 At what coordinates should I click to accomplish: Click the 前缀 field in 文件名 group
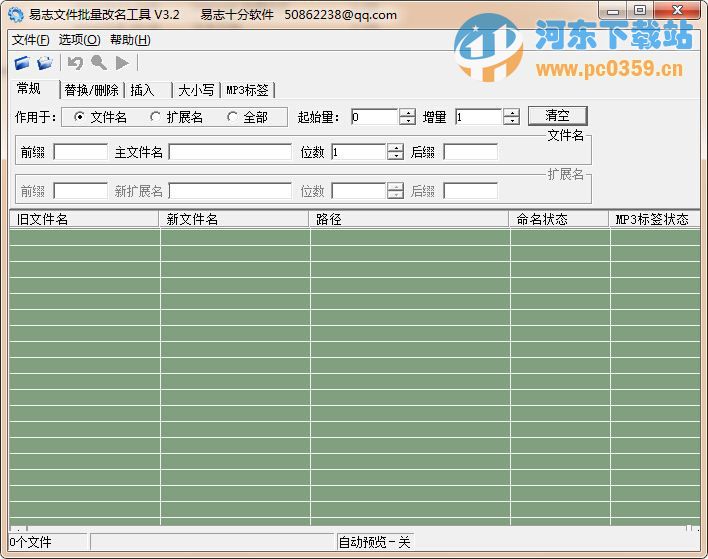click(80, 152)
